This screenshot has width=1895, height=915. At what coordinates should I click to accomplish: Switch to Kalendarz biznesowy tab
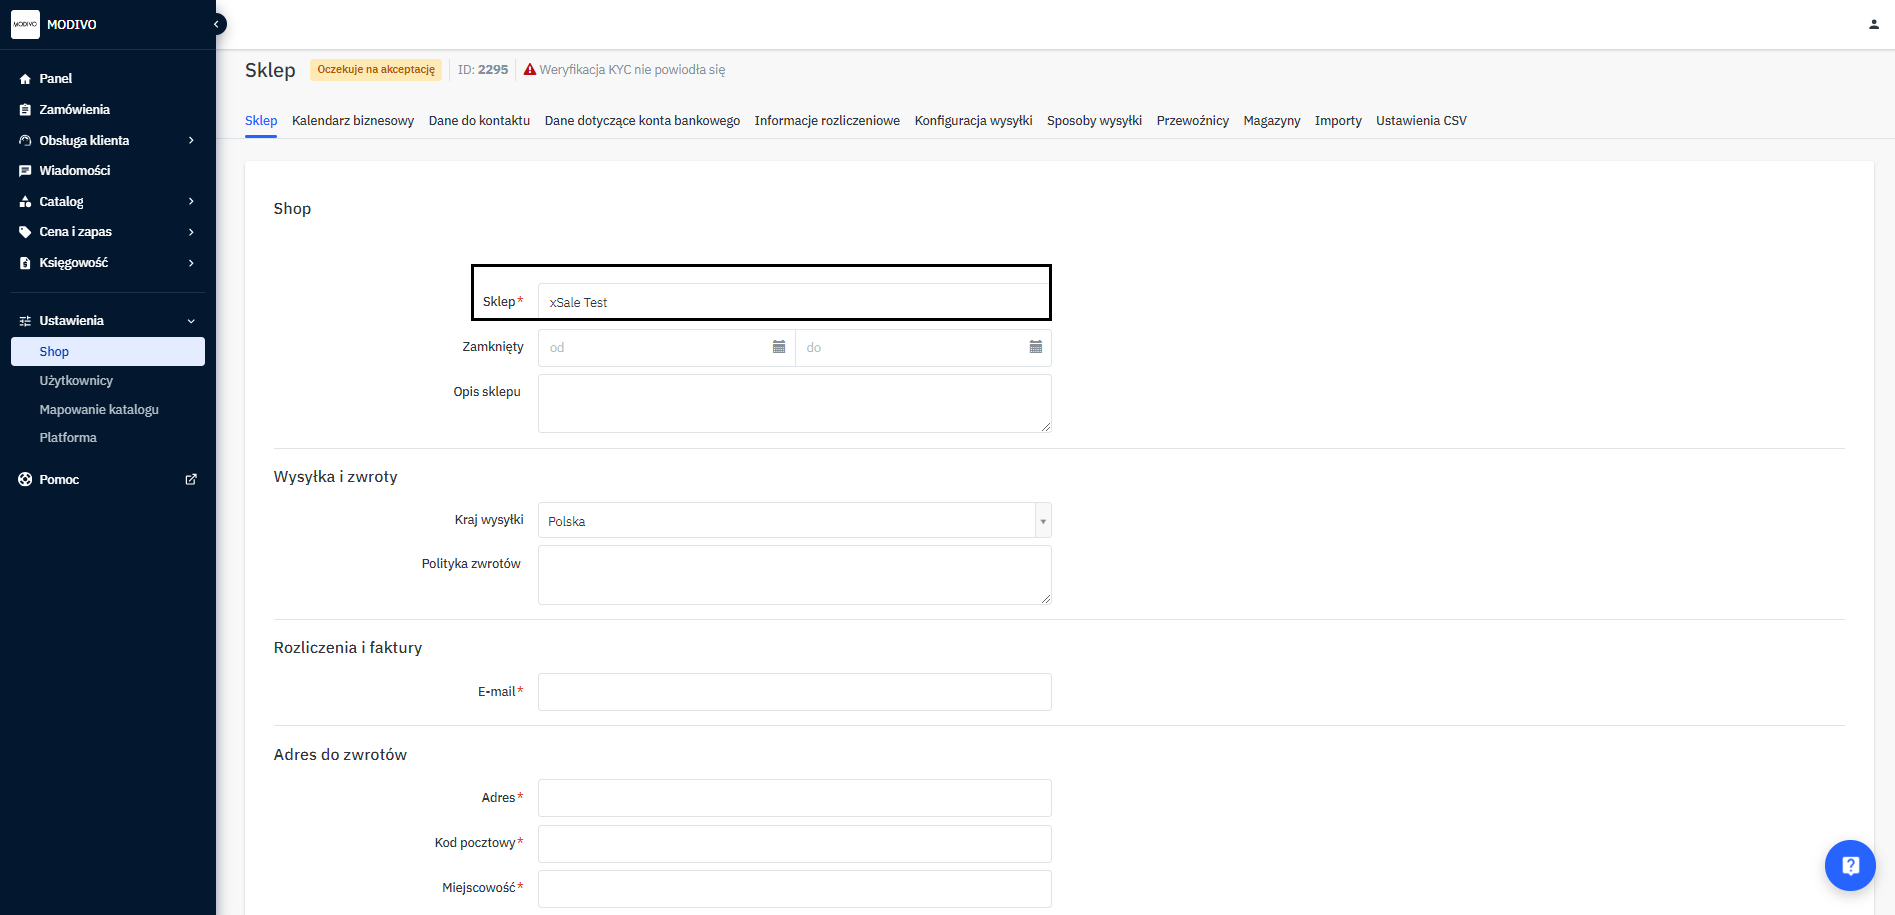pos(352,121)
